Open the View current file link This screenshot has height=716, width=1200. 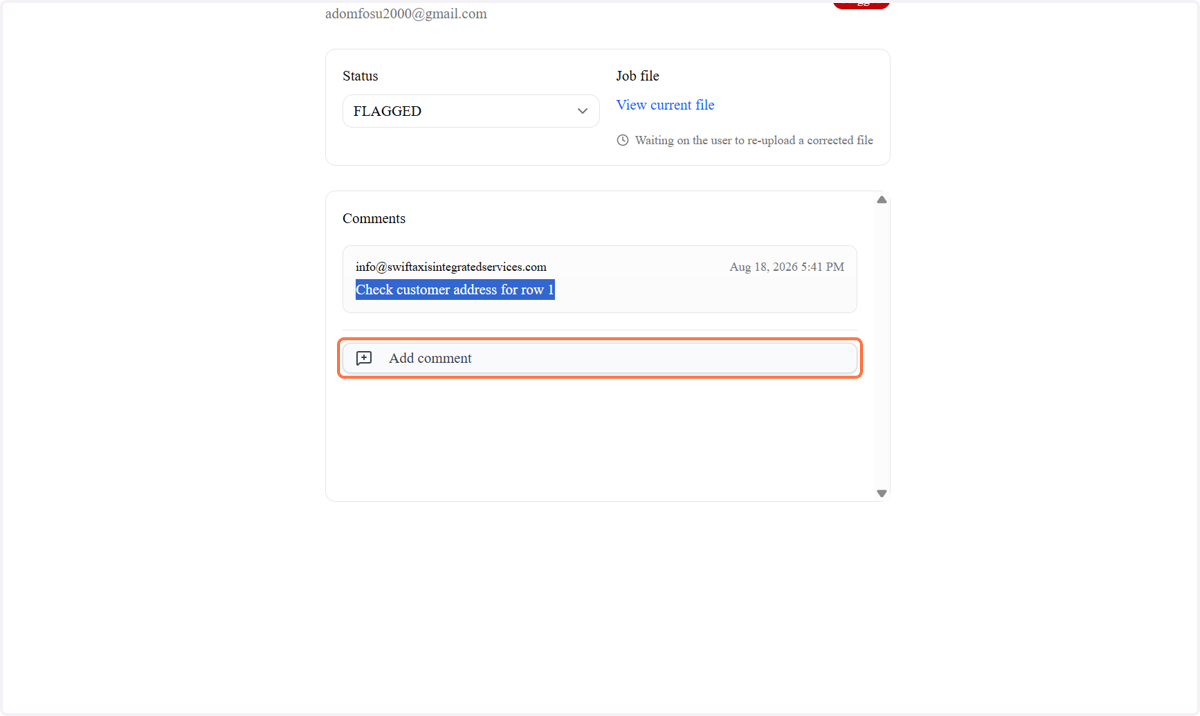click(665, 105)
